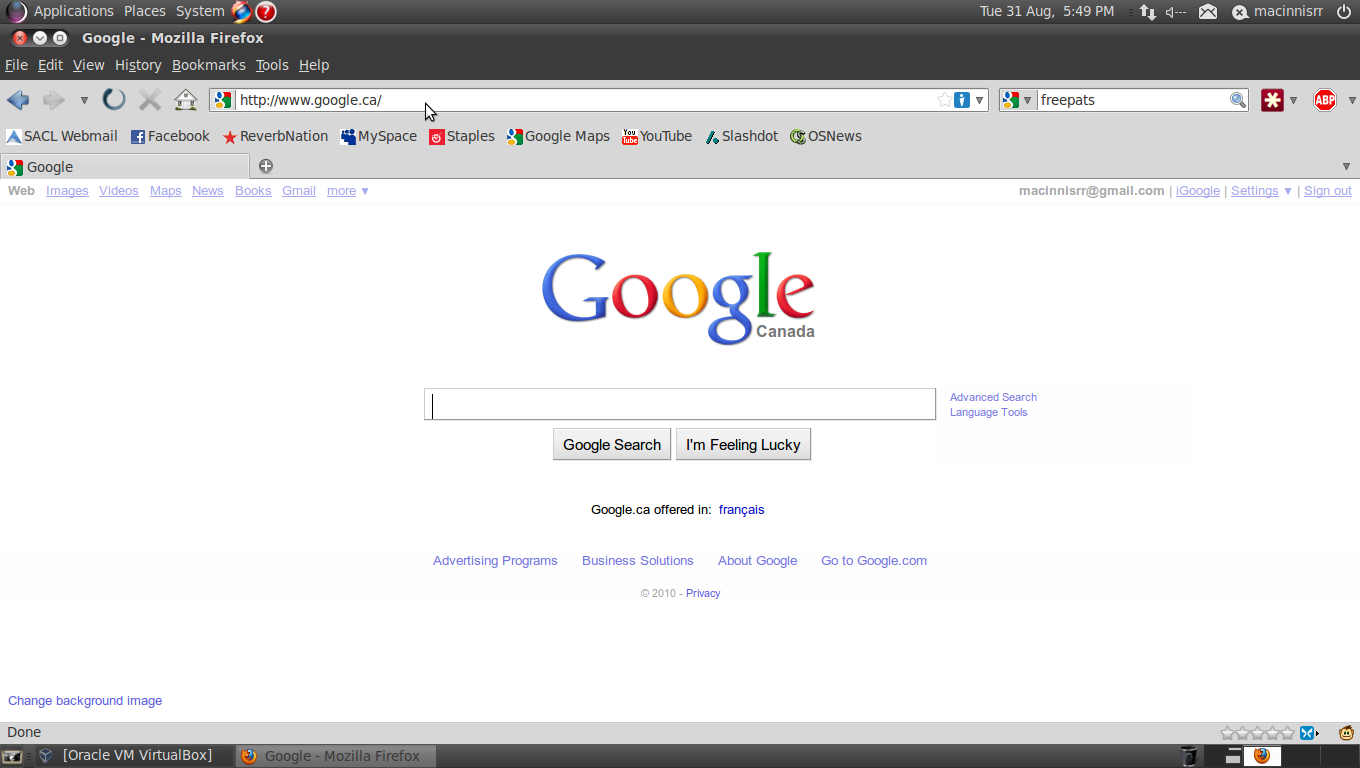Bookmark this page with the star icon

[944, 100]
